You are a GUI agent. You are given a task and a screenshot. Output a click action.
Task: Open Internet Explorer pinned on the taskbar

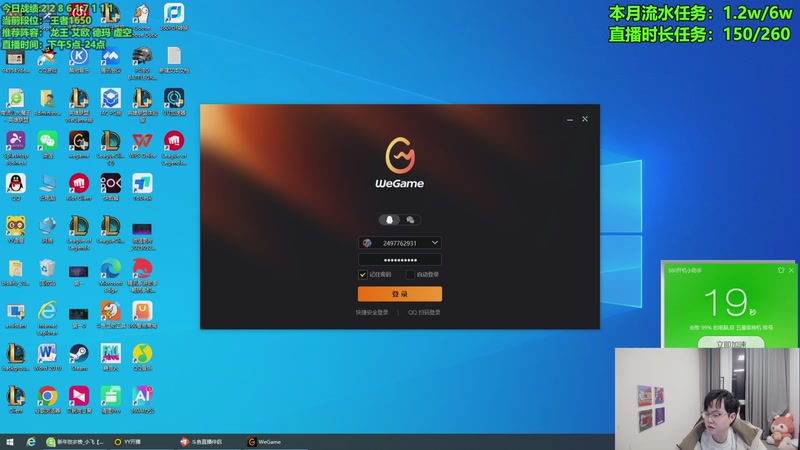(31, 442)
